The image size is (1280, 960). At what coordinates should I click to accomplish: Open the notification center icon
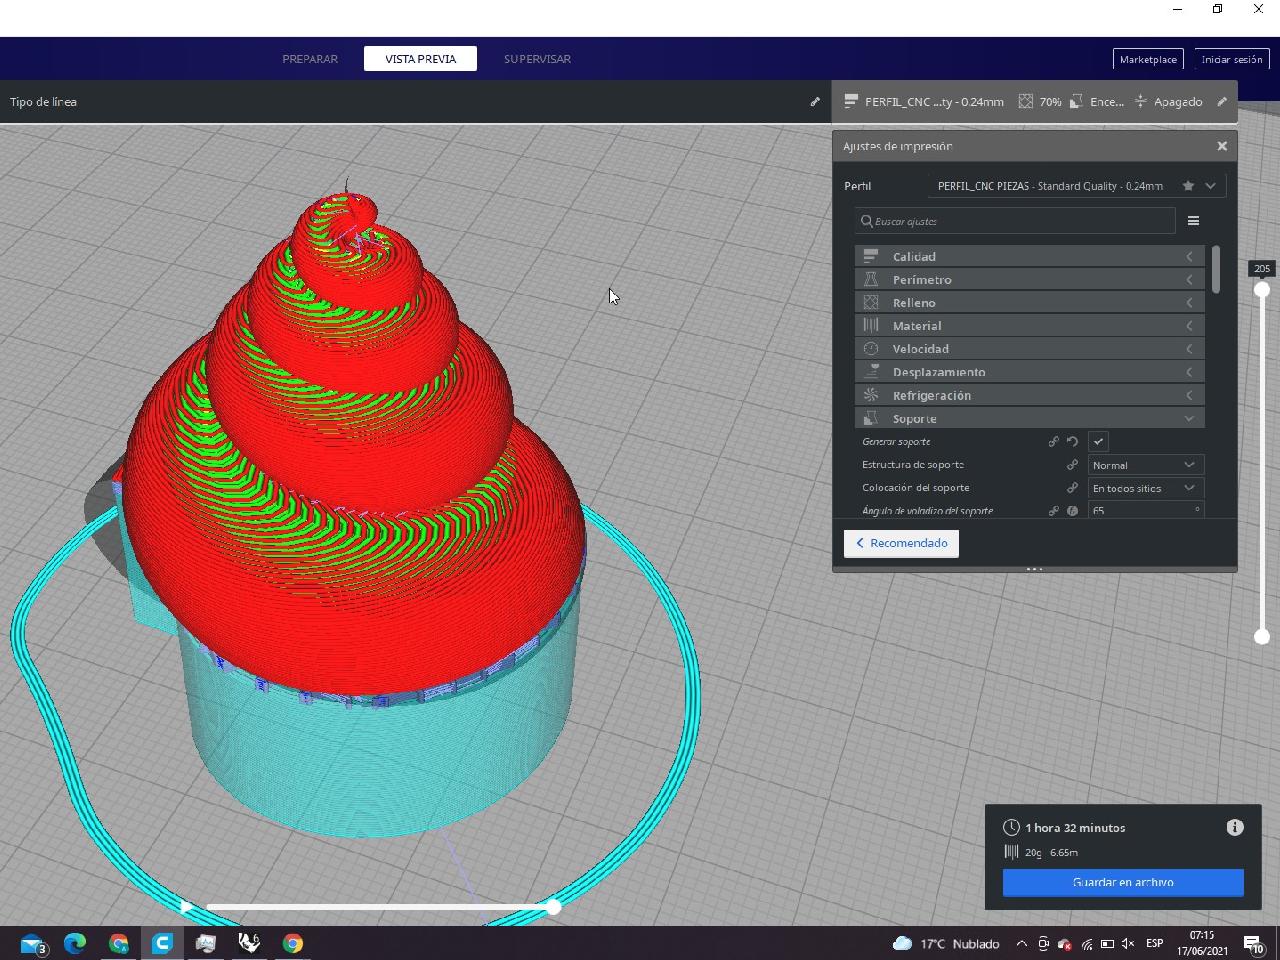point(1254,943)
